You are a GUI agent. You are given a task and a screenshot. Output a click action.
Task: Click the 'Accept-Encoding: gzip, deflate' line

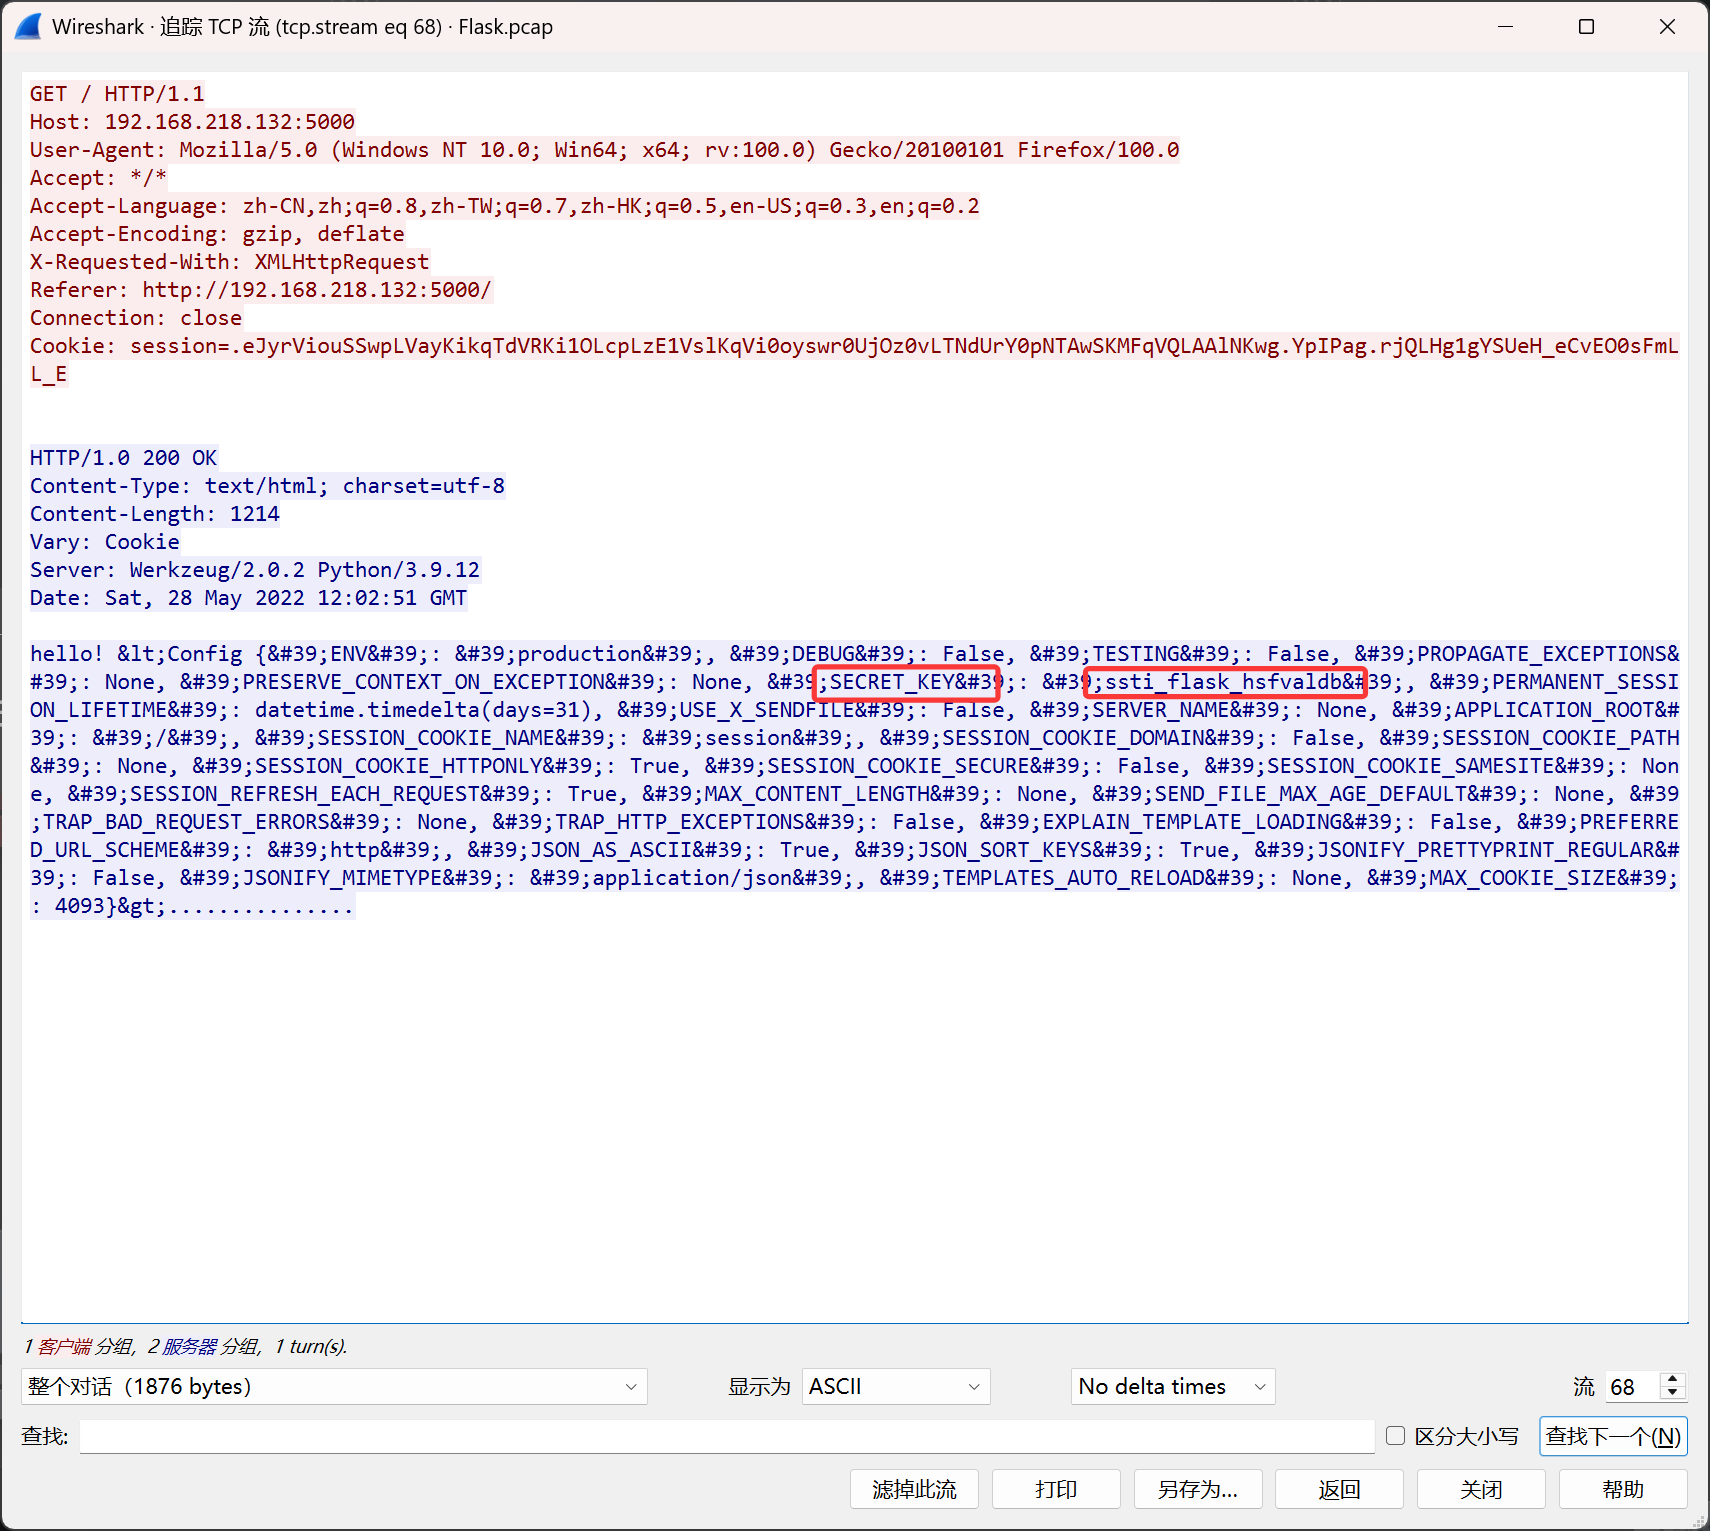tap(217, 234)
